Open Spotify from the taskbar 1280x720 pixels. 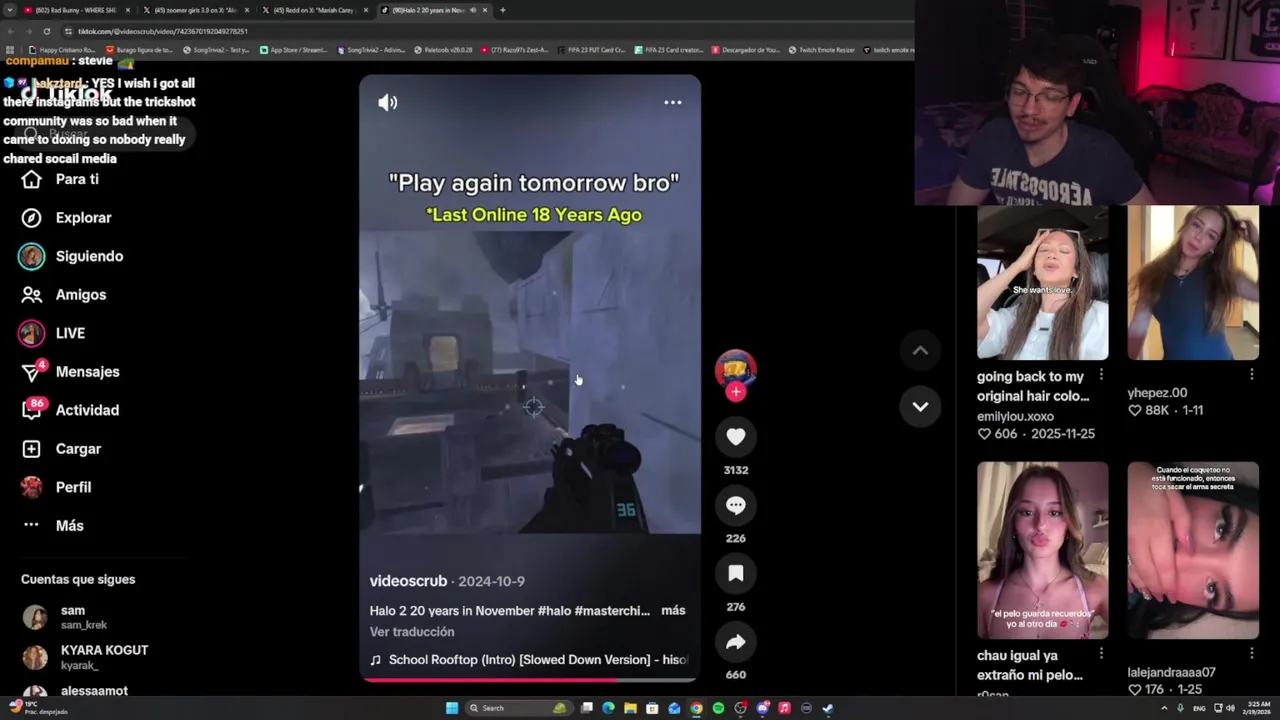pyautogui.click(x=718, y=708)
